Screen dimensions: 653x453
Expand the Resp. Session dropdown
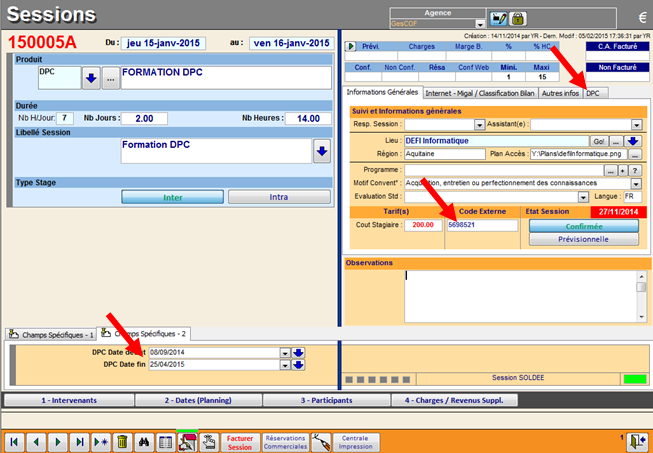(x=479, y=125)
